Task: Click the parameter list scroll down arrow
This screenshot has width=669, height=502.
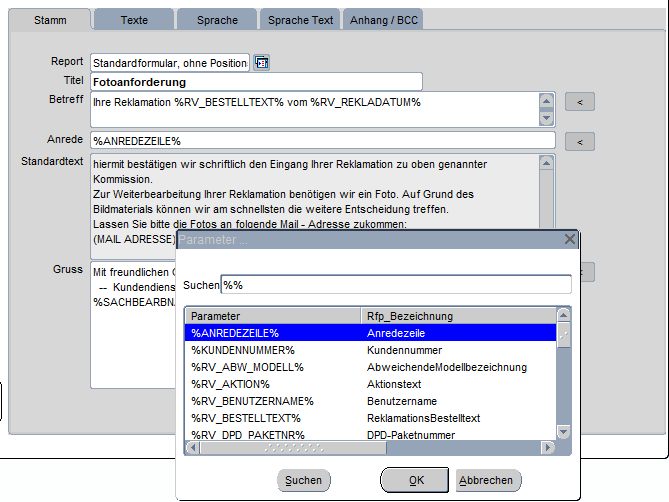Action: point(563,432)
